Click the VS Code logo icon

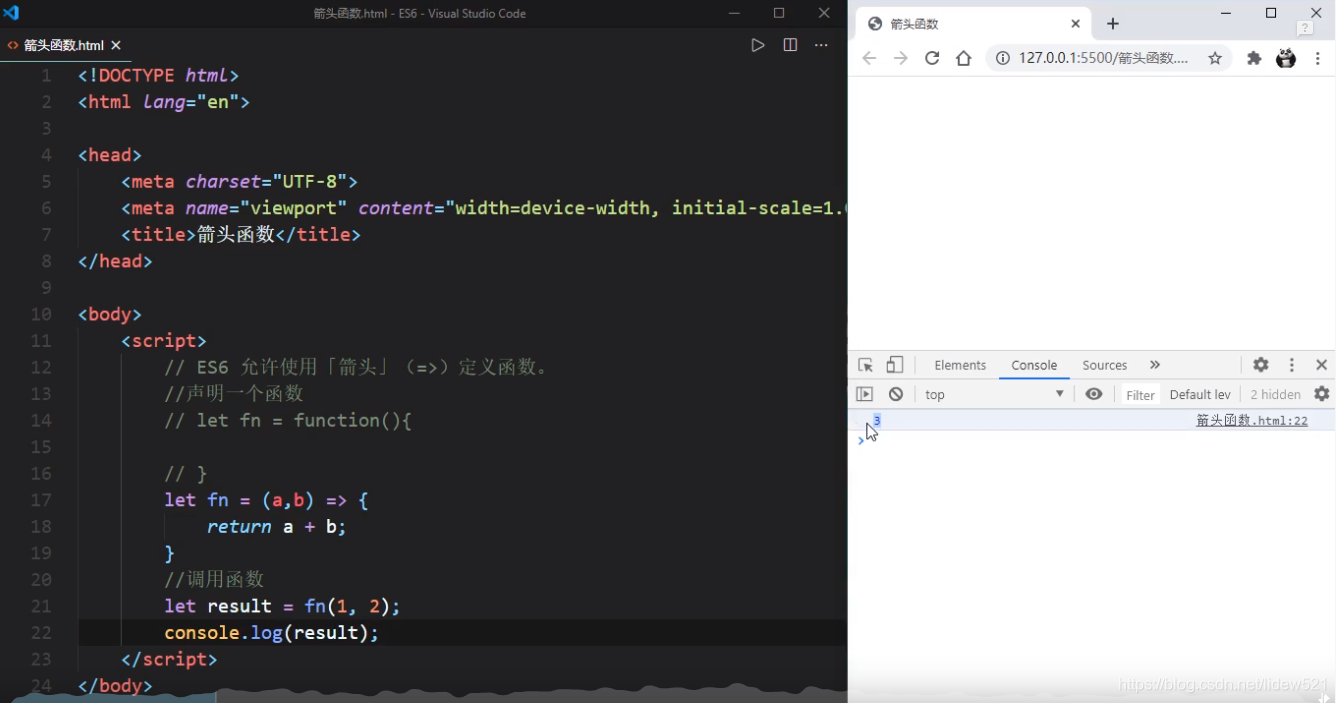12,13
